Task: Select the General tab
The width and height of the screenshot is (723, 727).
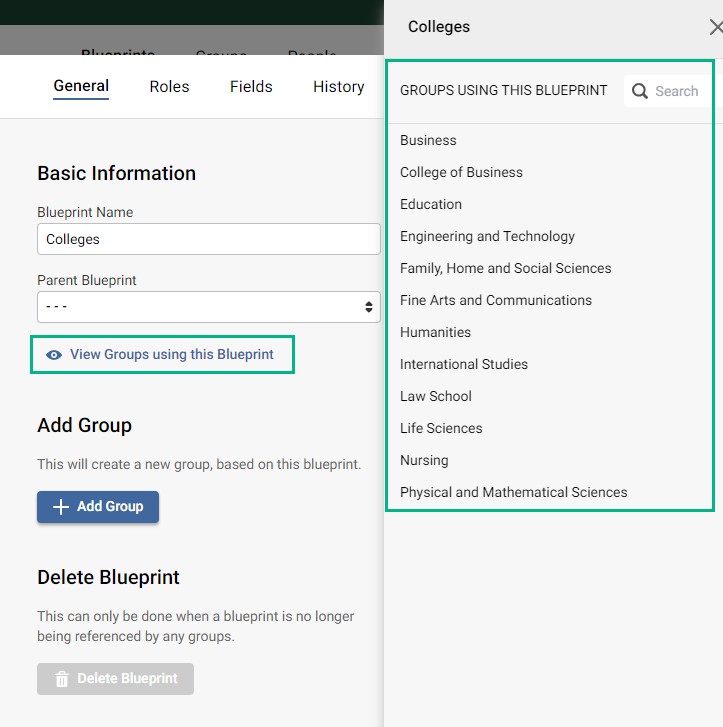Action: coord(81,87)
